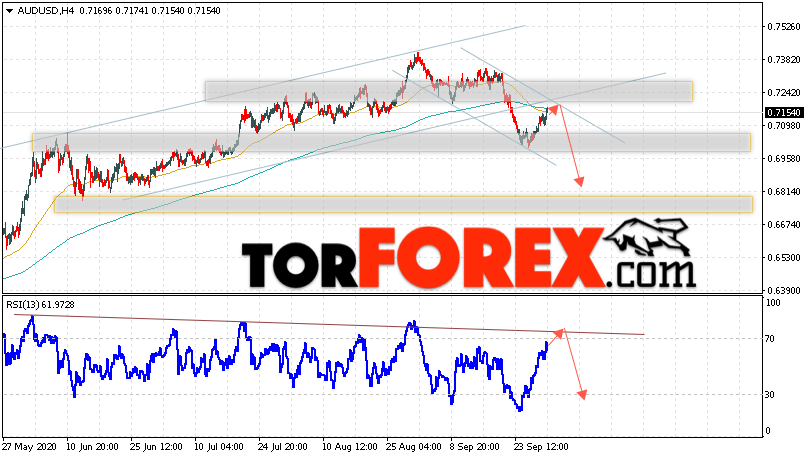Image resolution: width=808 pixels, height=458 pixels.
Task: Click the RSI scale value 100
Action: coord(773,303)
